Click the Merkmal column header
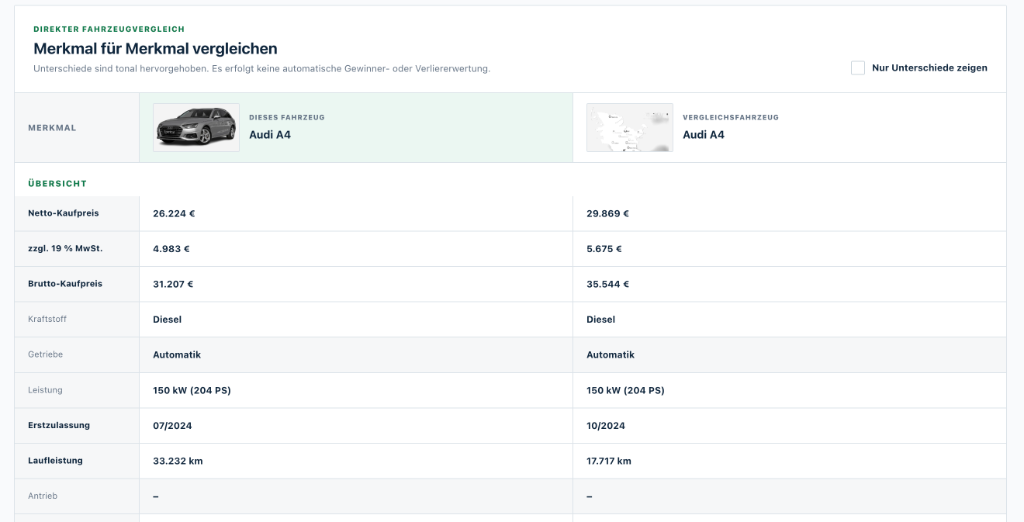Viewport: 1024px width, 522px height. (x=52, y=128)
